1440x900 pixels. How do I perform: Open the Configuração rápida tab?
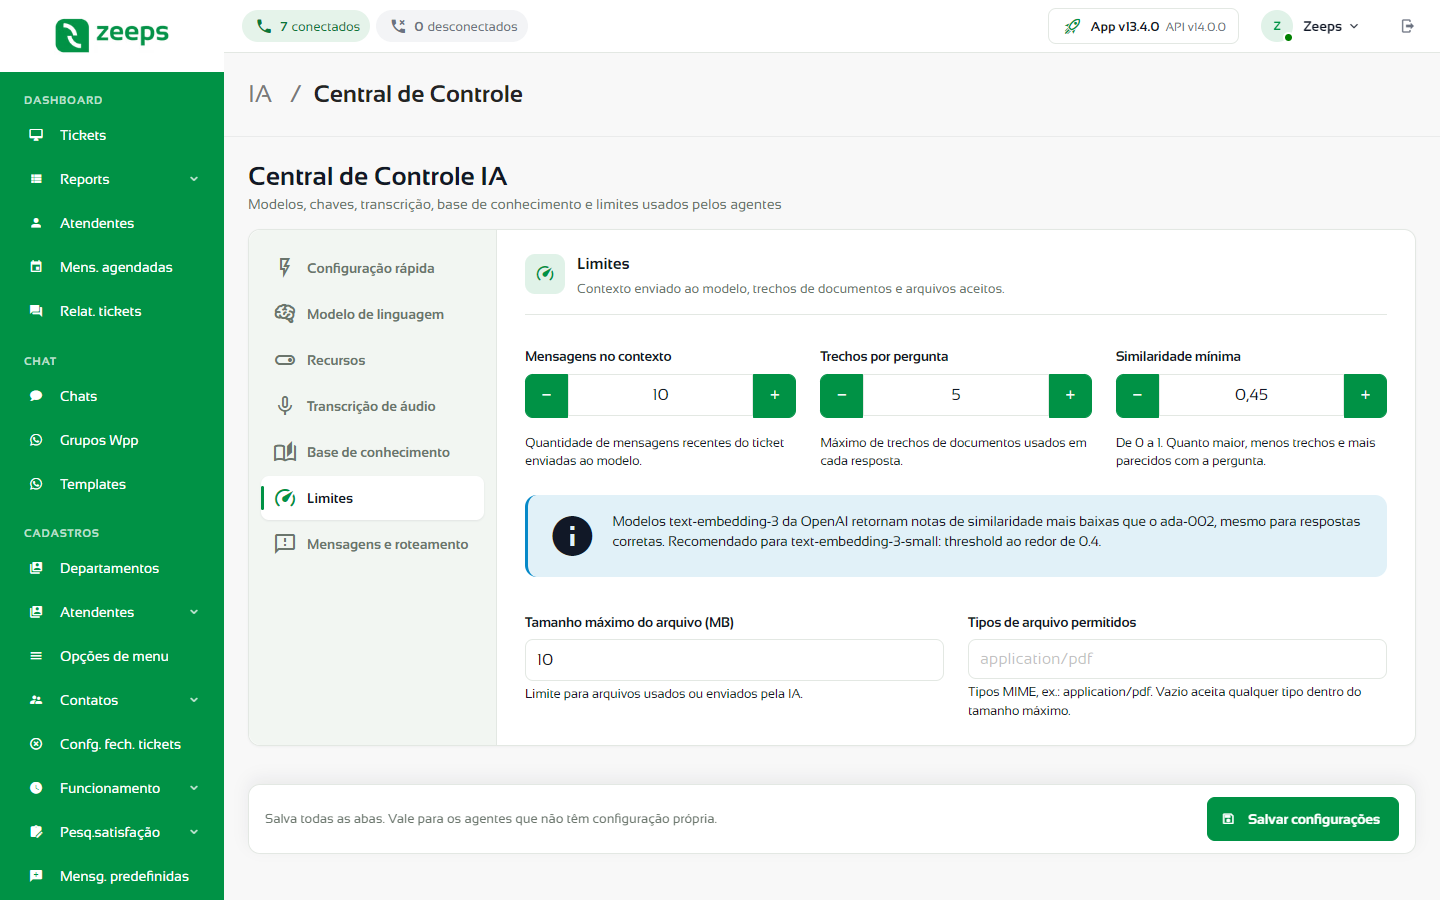[x=372, y=268]
